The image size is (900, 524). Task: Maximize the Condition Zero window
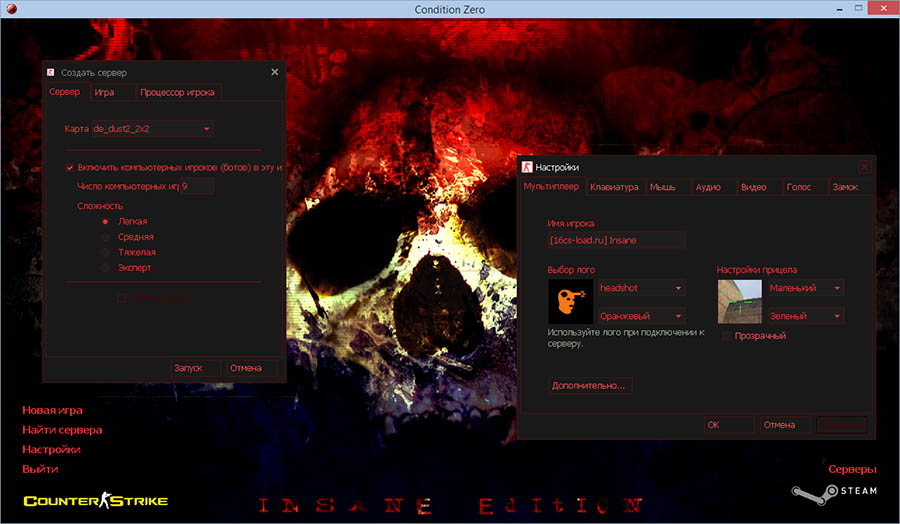[x=859, y=8]
